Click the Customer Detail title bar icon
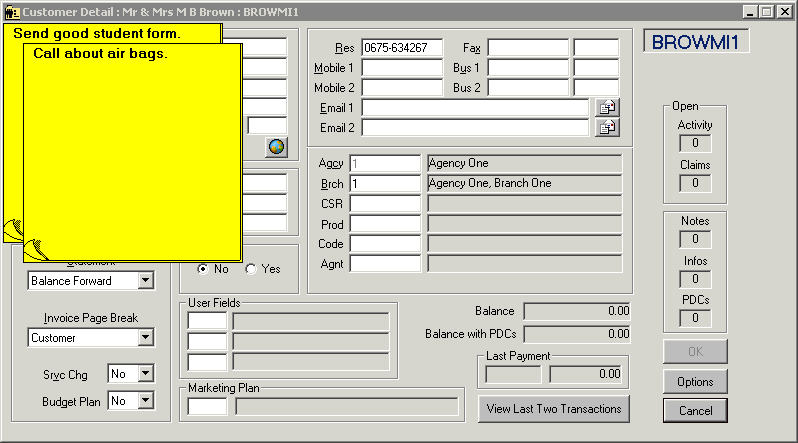 point(11,12)
